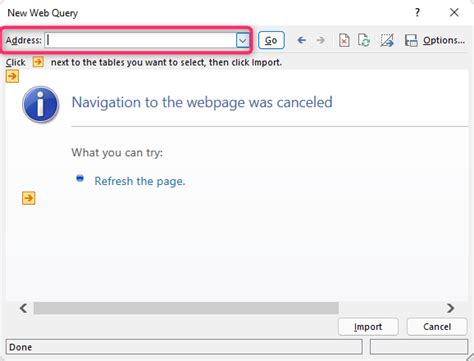This screenshot has height=361, width=474.
Task: Open the Options dialog
Action: click(444, 40)
